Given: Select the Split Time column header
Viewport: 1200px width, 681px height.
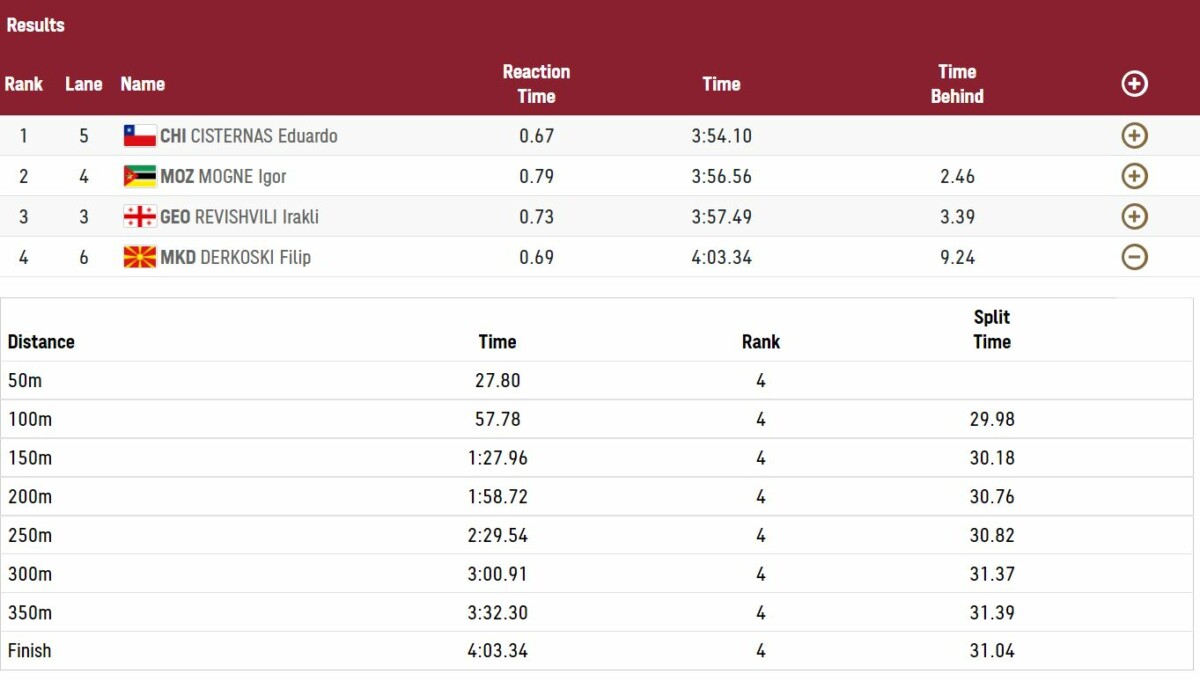Looking at the screenshot, I should [992, 329].
